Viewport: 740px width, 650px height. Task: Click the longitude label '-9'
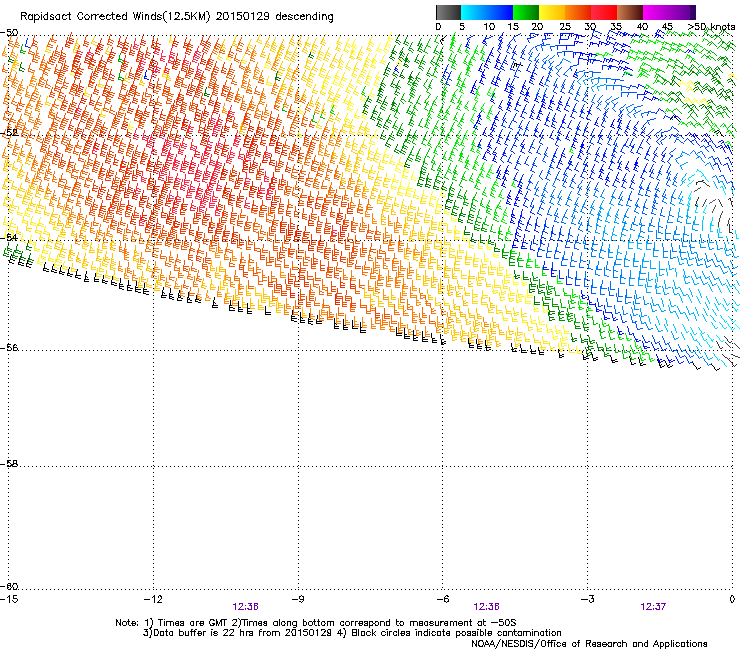coord(297,599)
